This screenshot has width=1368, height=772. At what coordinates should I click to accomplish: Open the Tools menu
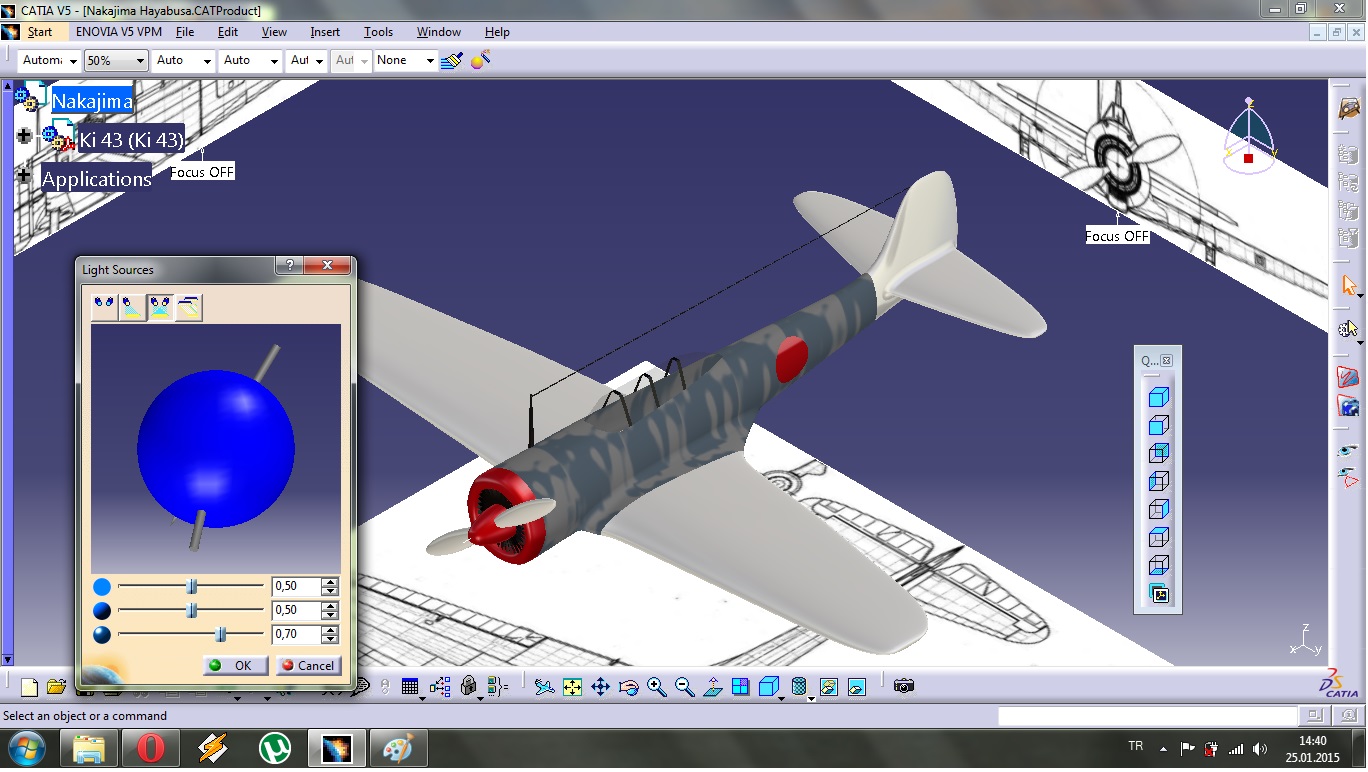coord(378,32)
